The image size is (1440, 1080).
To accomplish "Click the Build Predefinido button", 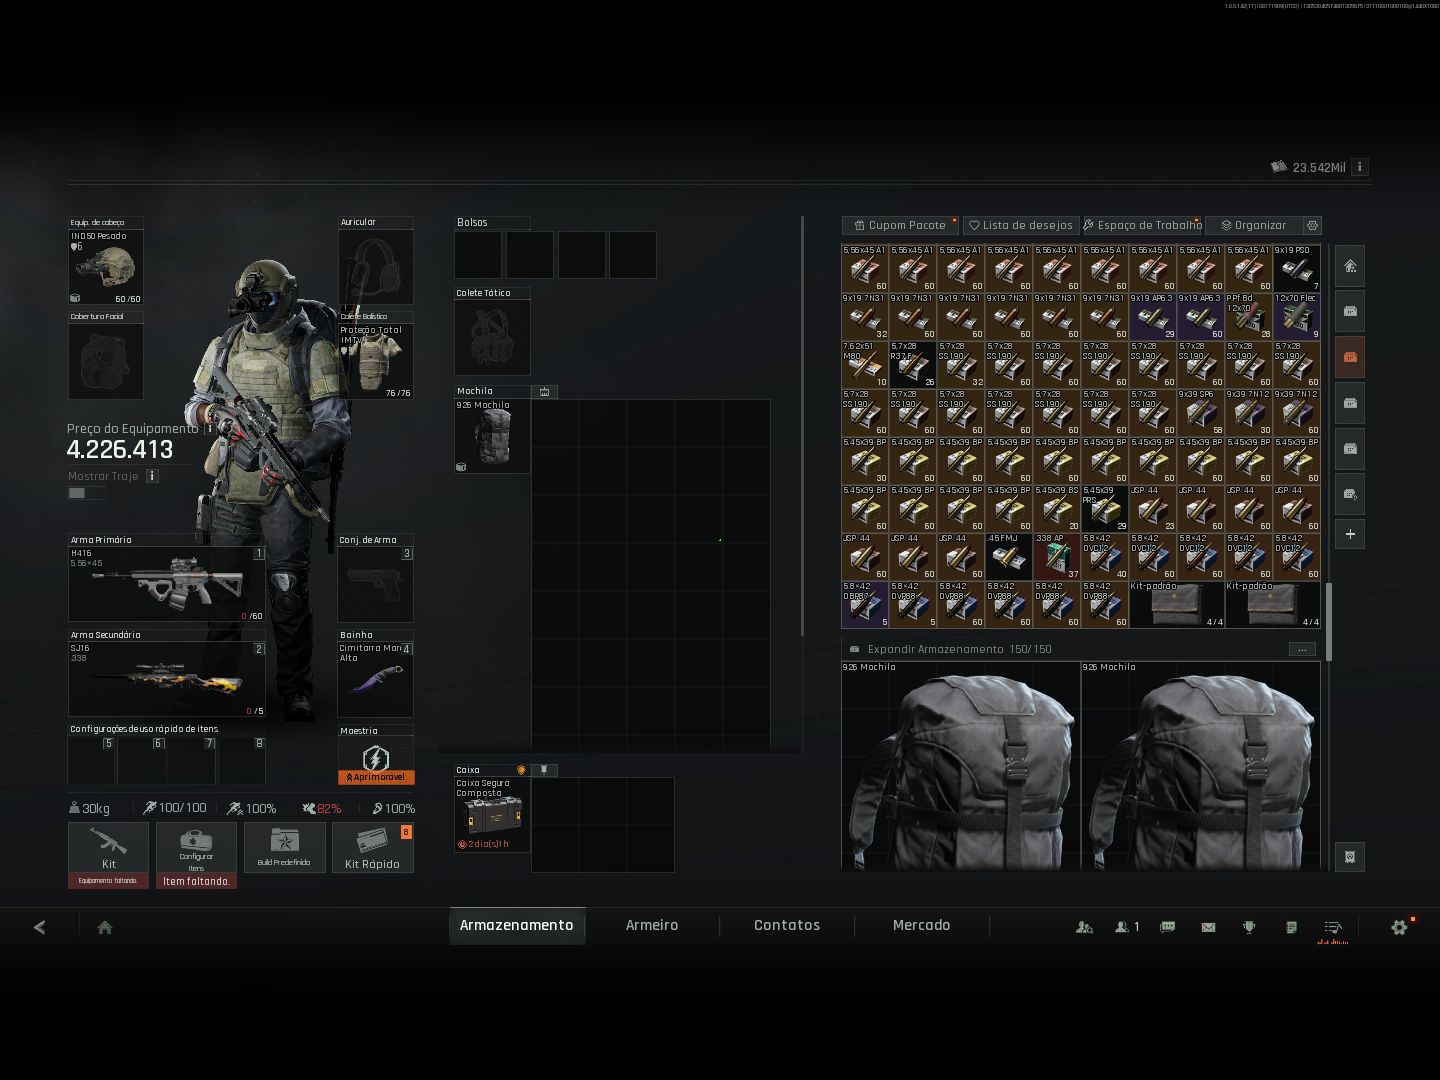I will [284, 848].
